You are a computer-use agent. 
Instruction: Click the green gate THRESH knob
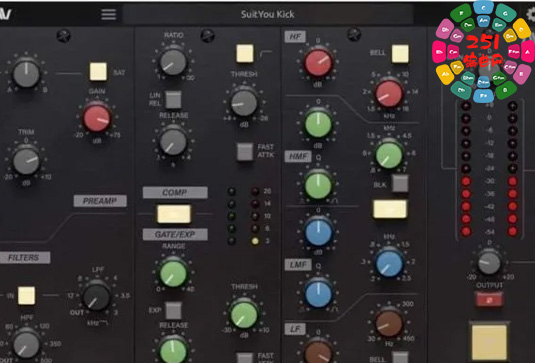pyautogui.click(x=244, y=315)
